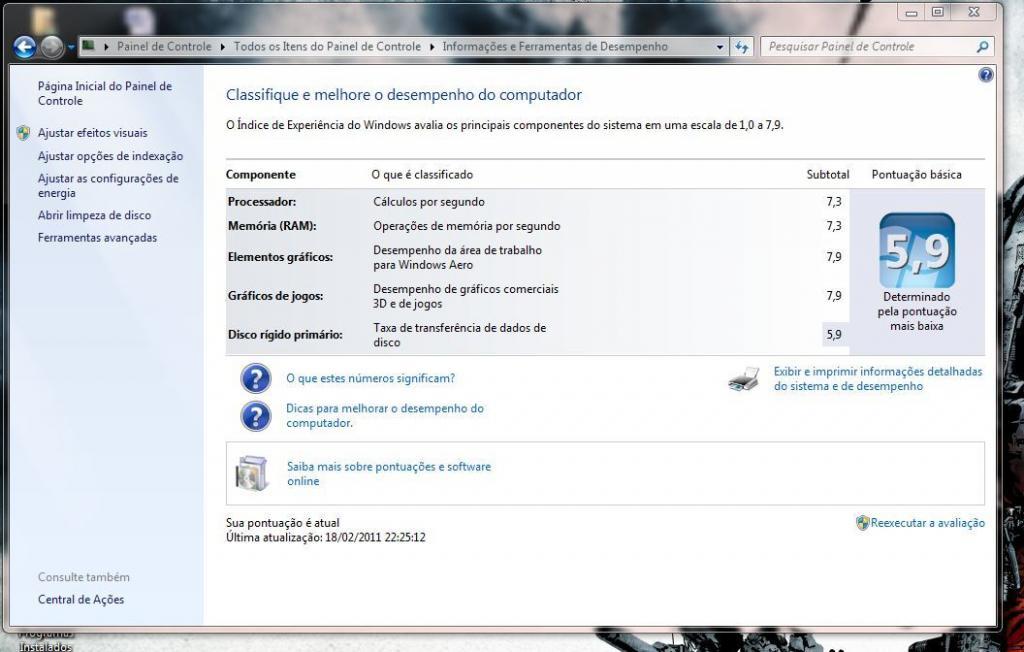Open Ajustar as configurações de energia
The height and width of the screenshot is (652, 1024).
[x=108, y=186]
